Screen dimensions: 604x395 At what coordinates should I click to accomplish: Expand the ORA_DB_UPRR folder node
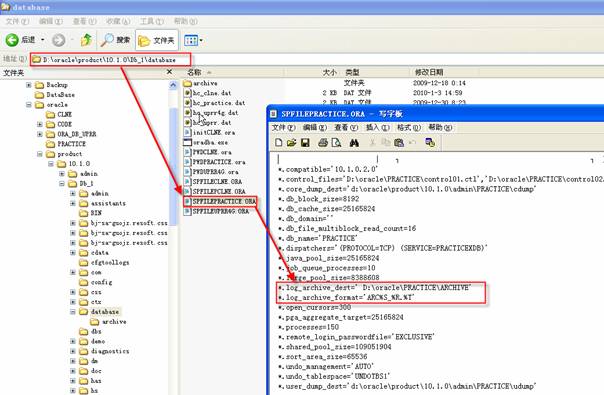pyautogui.click(x=40, y=134)
